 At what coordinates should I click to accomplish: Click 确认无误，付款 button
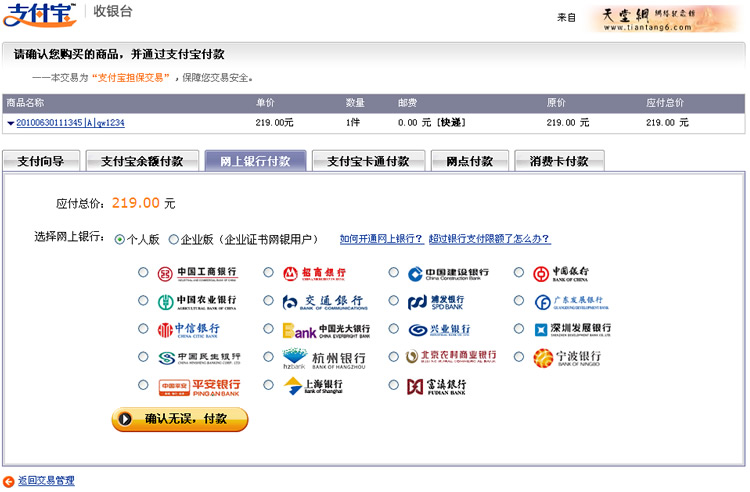tap(180, 420)
